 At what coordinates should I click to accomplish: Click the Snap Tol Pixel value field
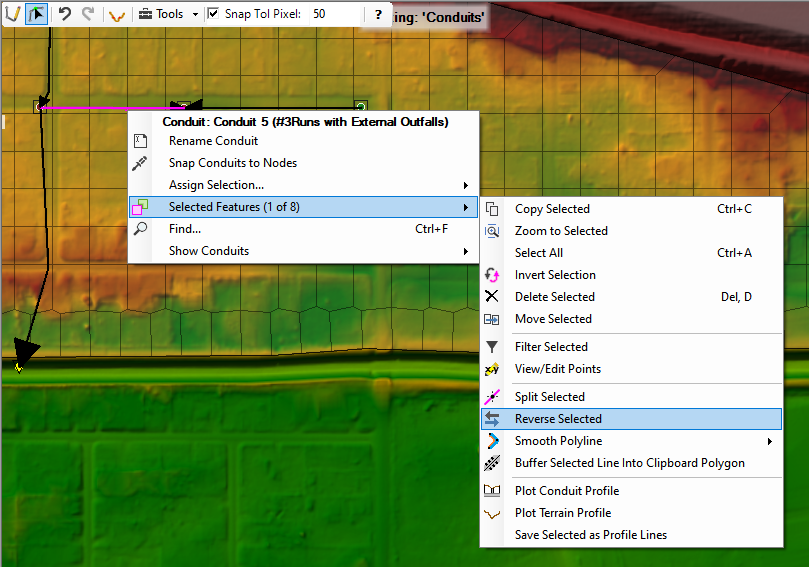(330, 15)
